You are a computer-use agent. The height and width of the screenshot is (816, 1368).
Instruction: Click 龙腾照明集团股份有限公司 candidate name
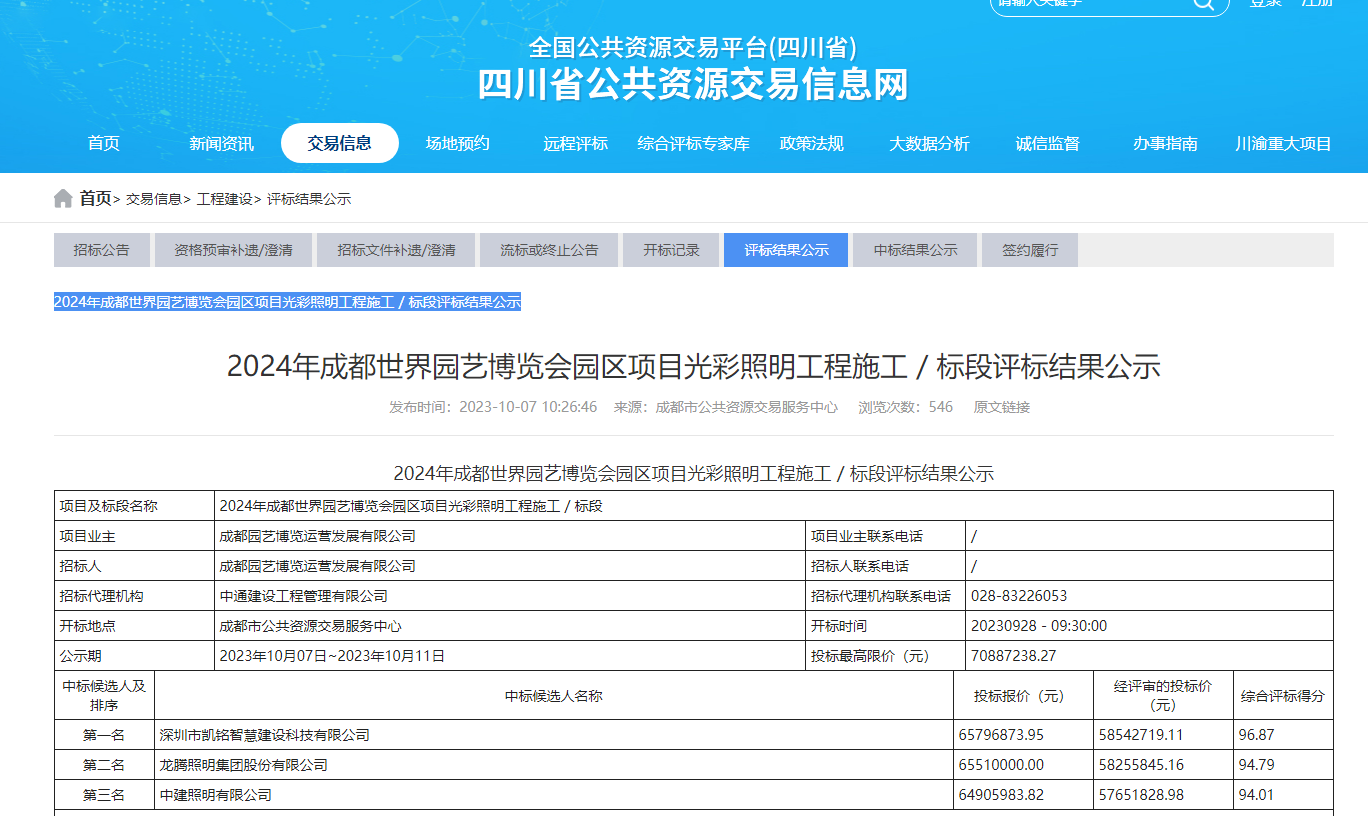[244, 765]
